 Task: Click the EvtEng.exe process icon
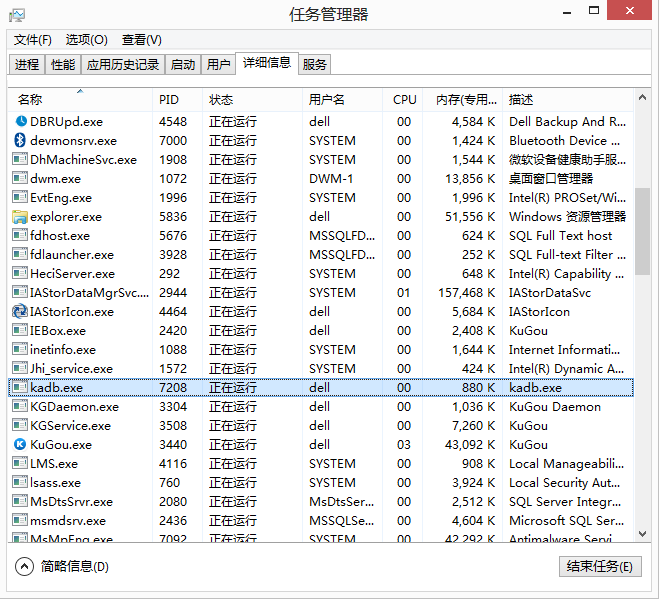pyautogui.click(x=20, y=197)
